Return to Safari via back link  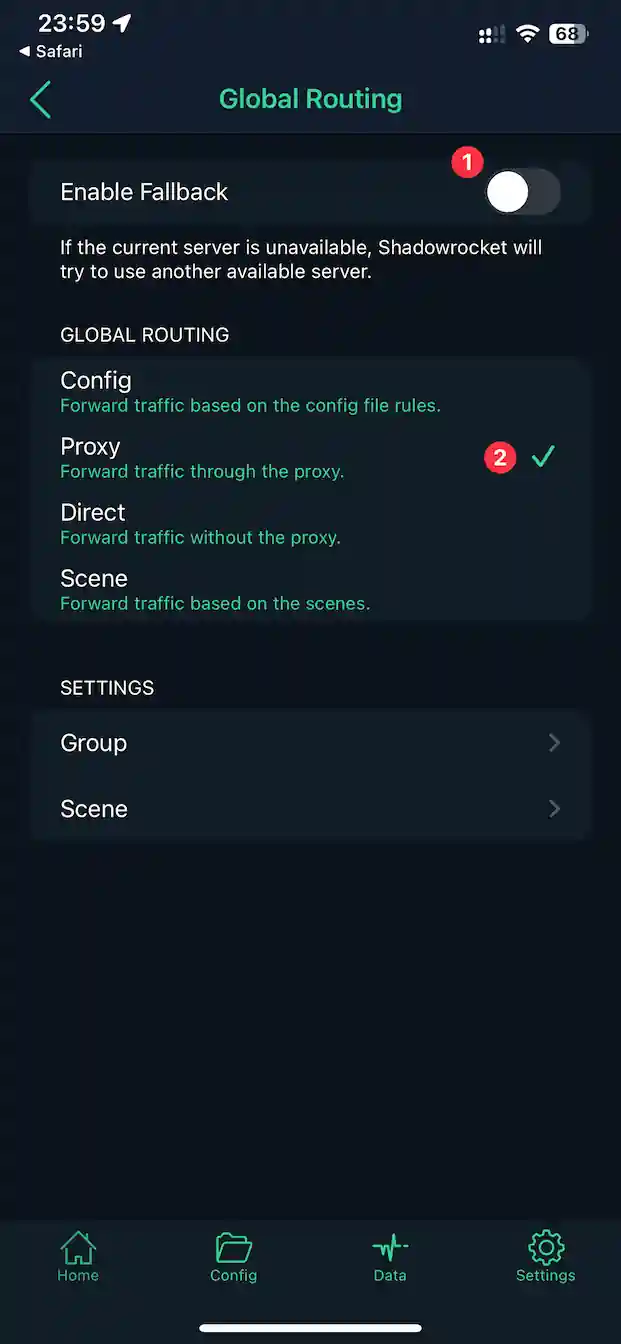tap(50, 52)
